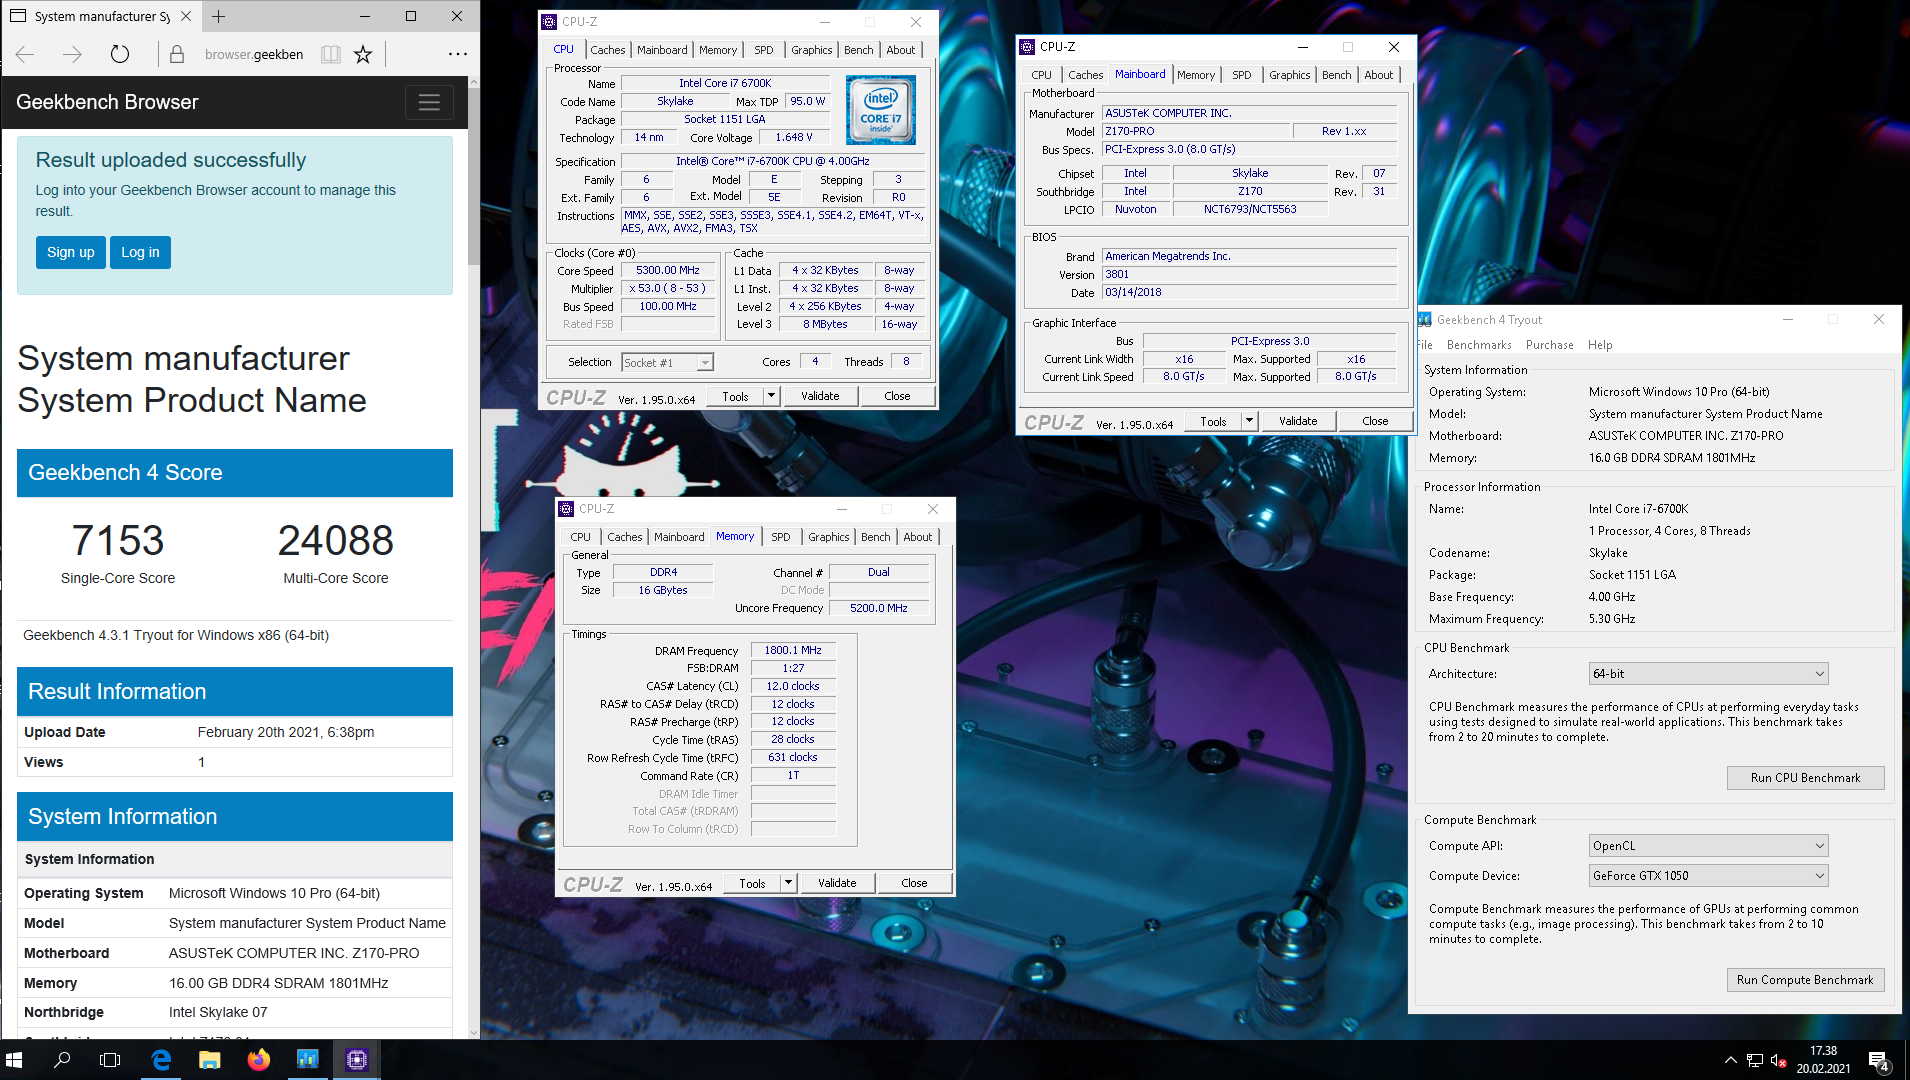Click the Model Z170-PRO field

click(1196, 131)
